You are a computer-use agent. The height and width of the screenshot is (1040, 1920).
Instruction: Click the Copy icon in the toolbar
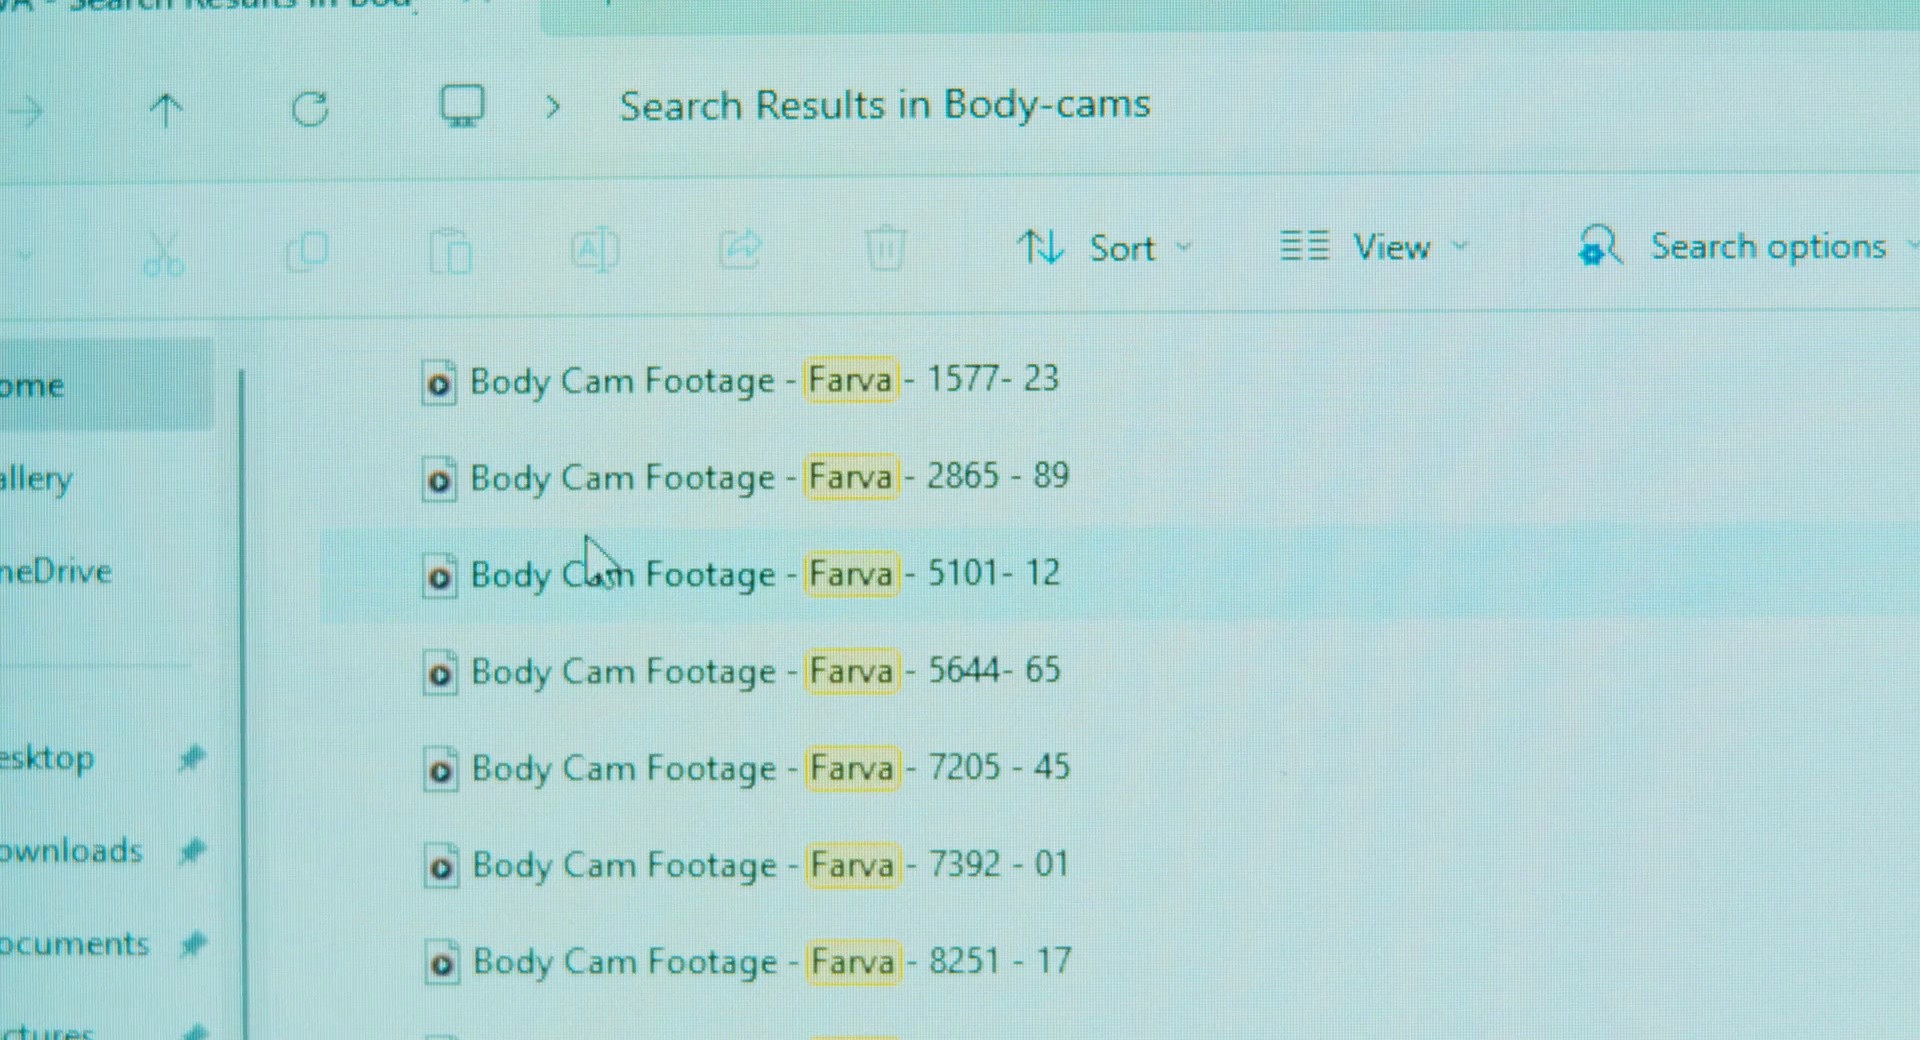[x=307, y=251]
